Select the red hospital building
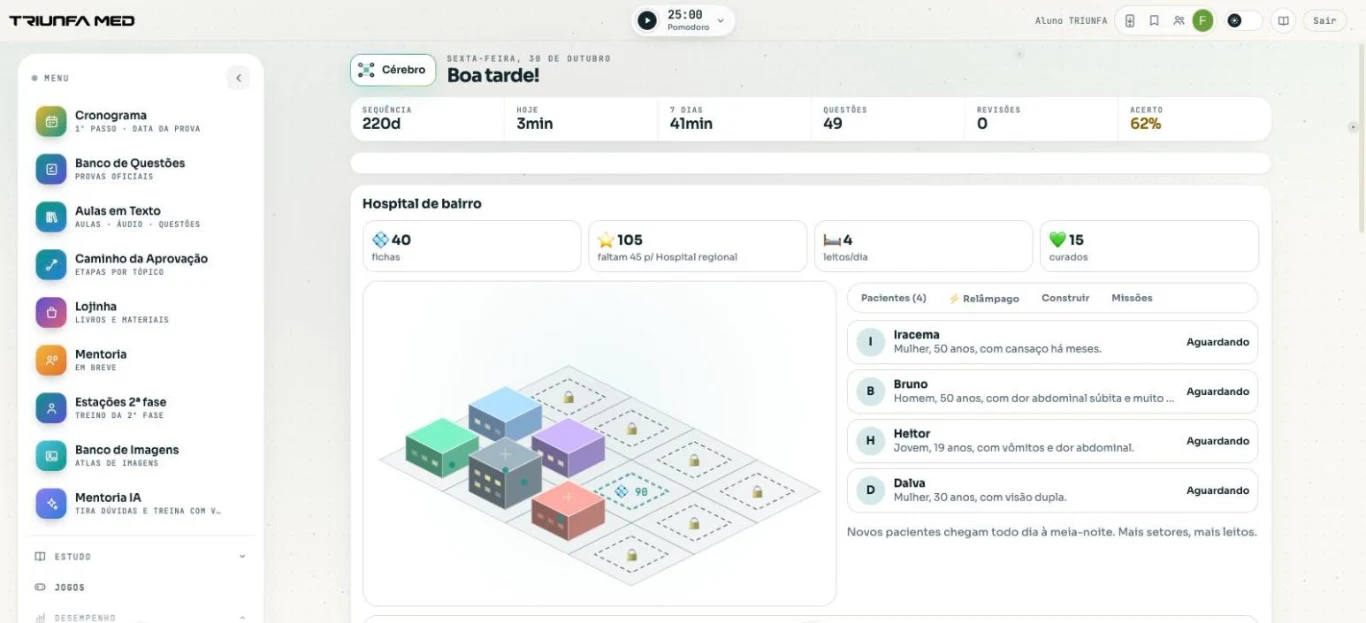Viewport: 1366px width, 623px height. click(568, 510)
